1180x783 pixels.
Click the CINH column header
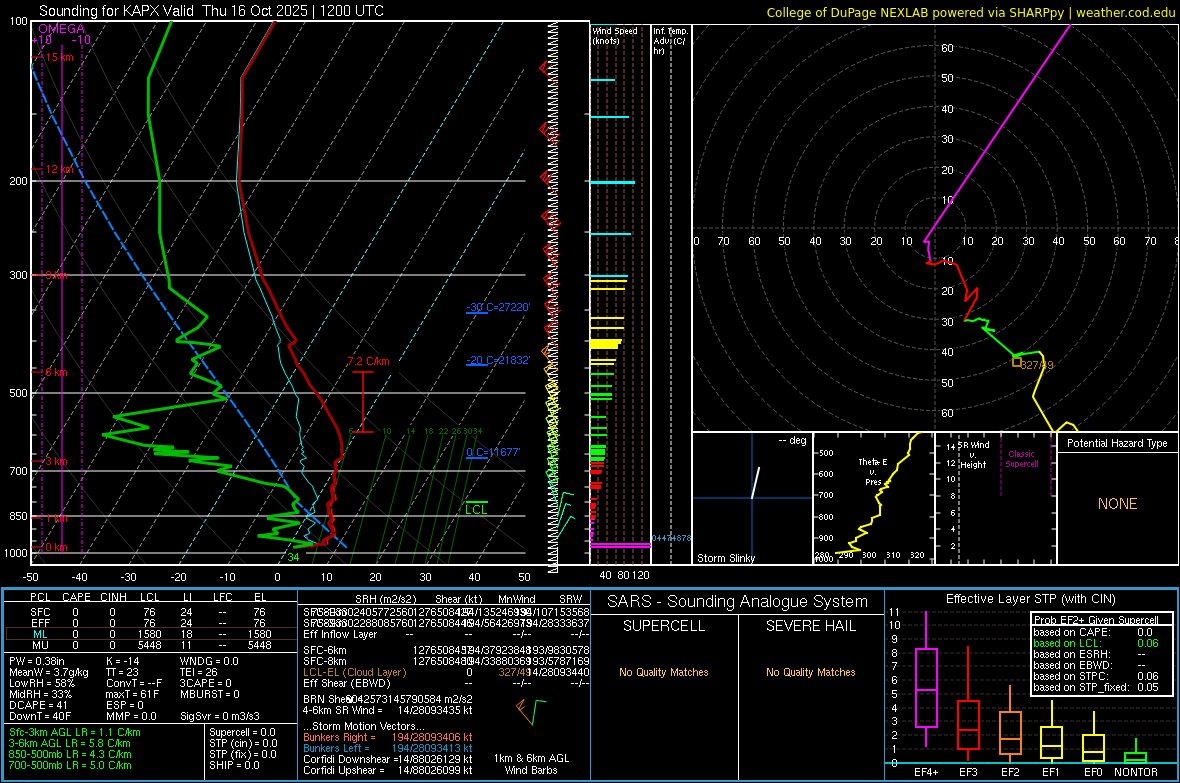[114, 597]
